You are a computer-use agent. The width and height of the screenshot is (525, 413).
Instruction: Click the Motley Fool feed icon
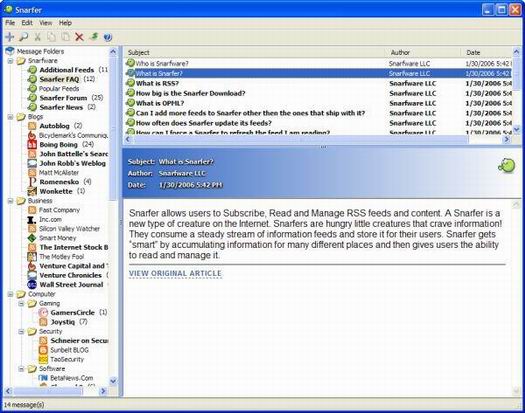[x=32, y=257]
